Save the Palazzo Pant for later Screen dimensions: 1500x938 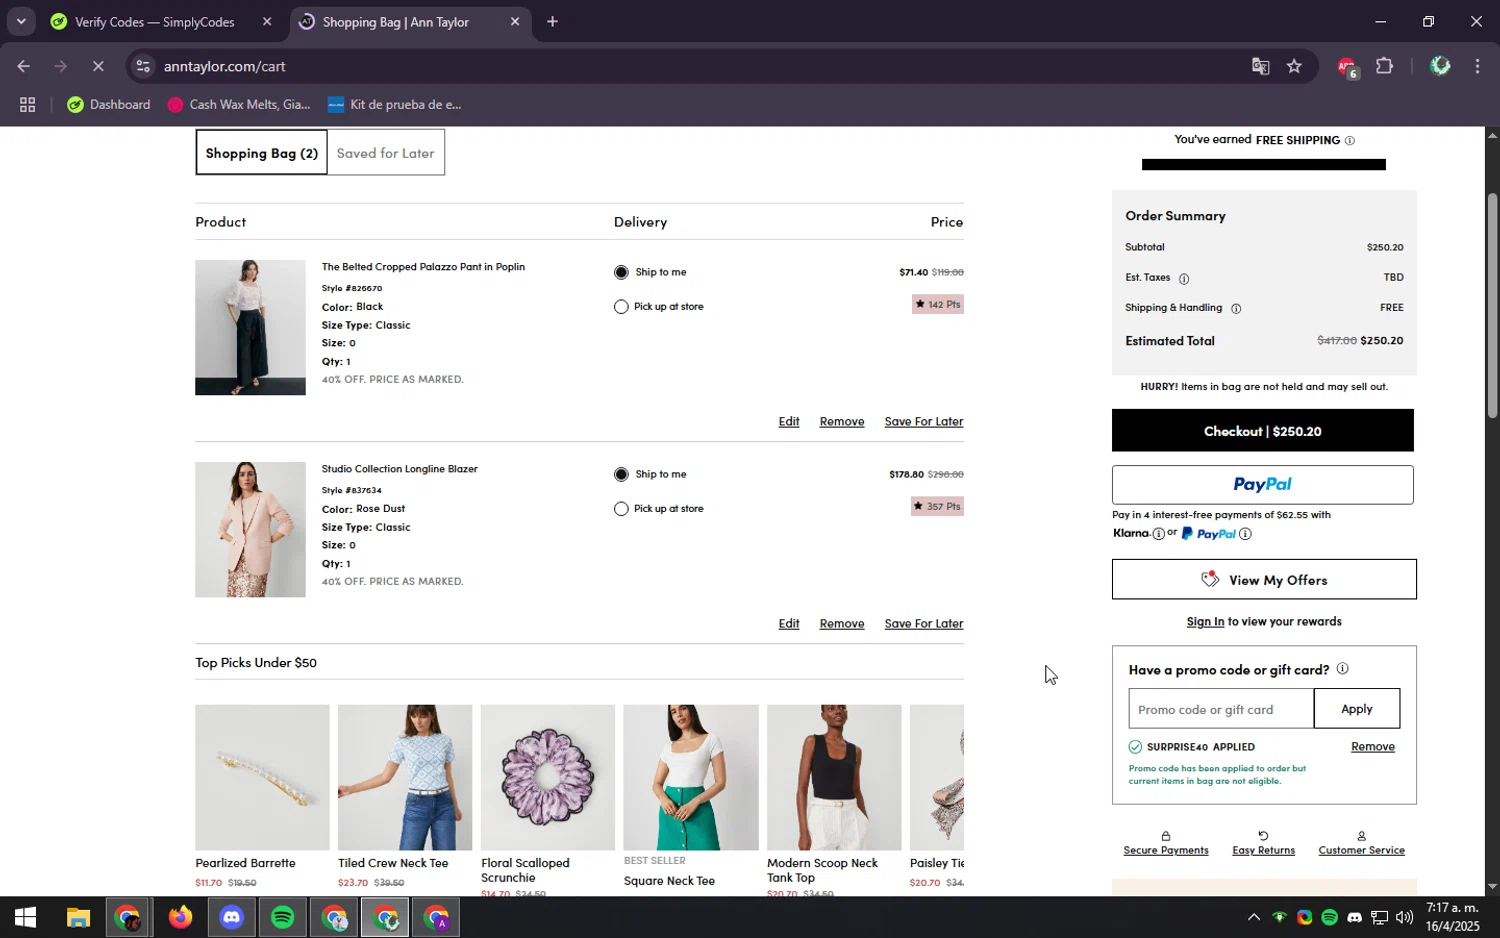[x=924, y=422]
